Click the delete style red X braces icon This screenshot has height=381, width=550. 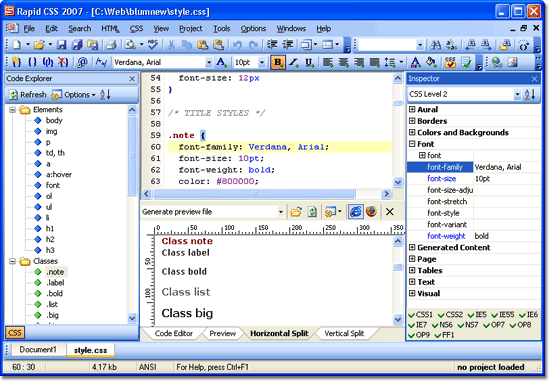pos(63,62)
